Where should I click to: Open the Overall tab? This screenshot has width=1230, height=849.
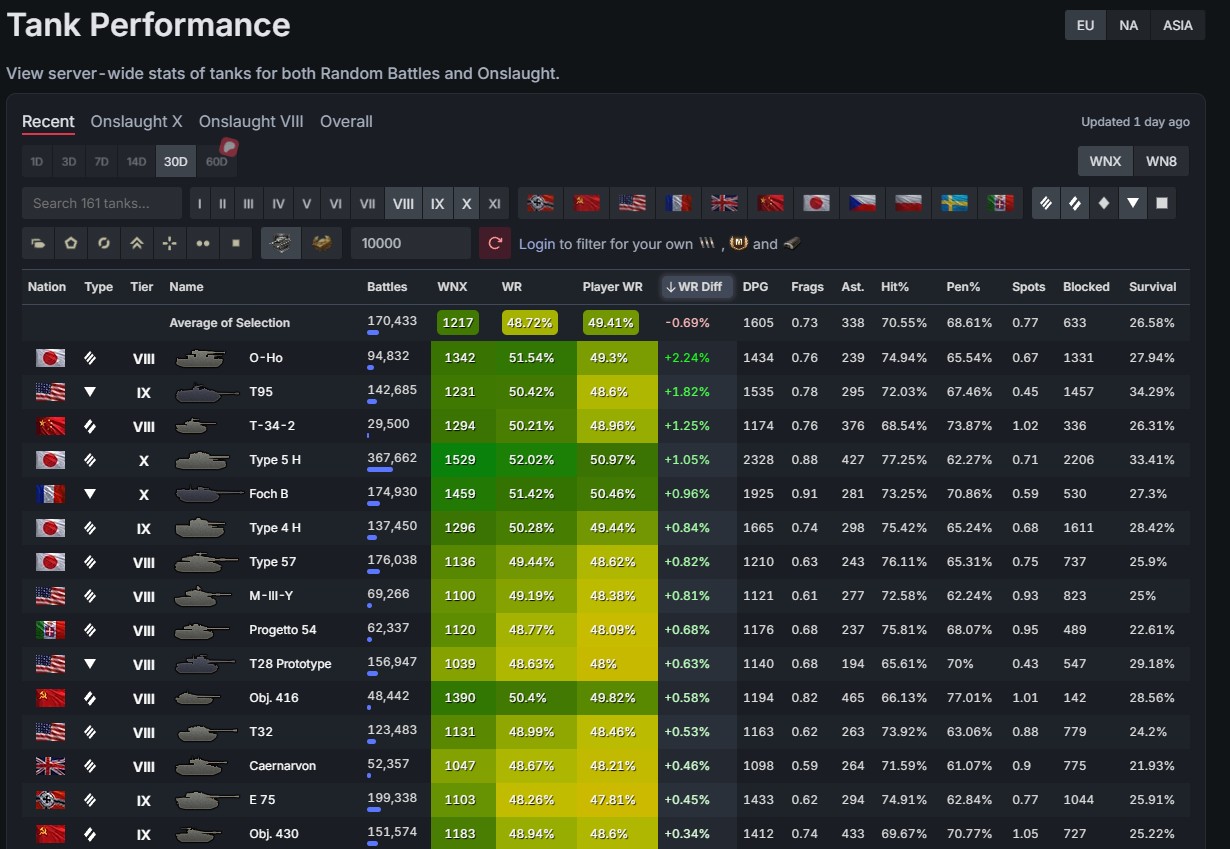346,122
